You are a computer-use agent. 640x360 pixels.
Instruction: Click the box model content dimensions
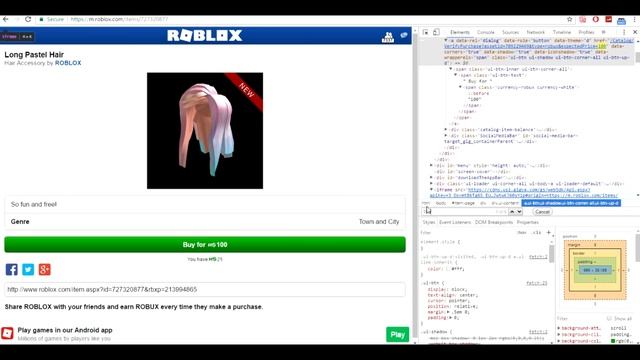(x=595, y=270)
